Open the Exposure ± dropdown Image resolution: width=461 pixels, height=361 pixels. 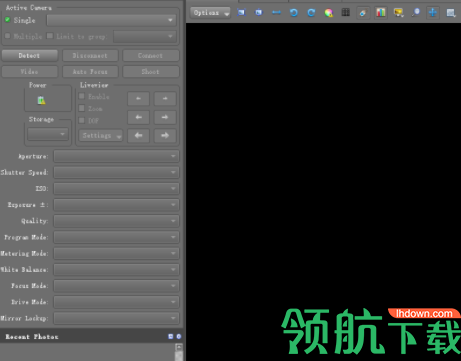pos(116,205)
